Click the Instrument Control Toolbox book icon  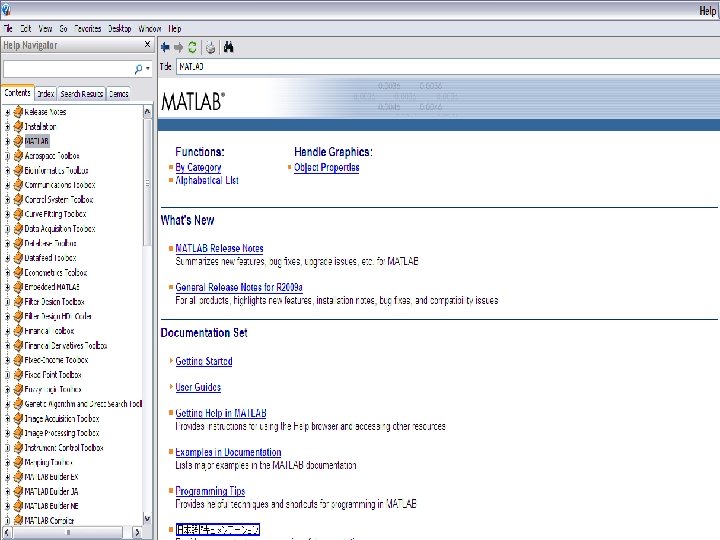click(18, 448)
